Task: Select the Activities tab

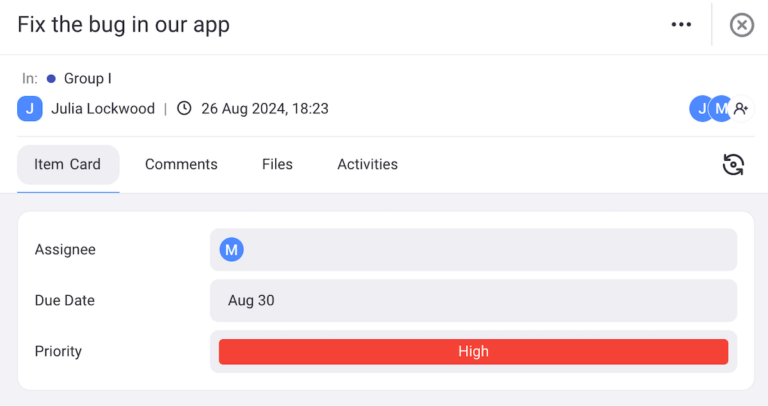Action: [367, 165]
